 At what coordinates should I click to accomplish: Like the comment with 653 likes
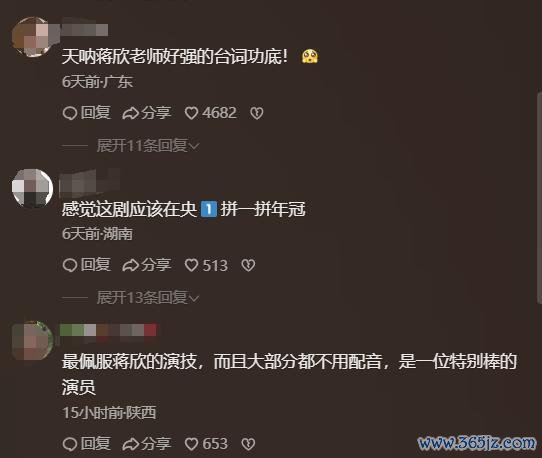click(x=206, y=444)
